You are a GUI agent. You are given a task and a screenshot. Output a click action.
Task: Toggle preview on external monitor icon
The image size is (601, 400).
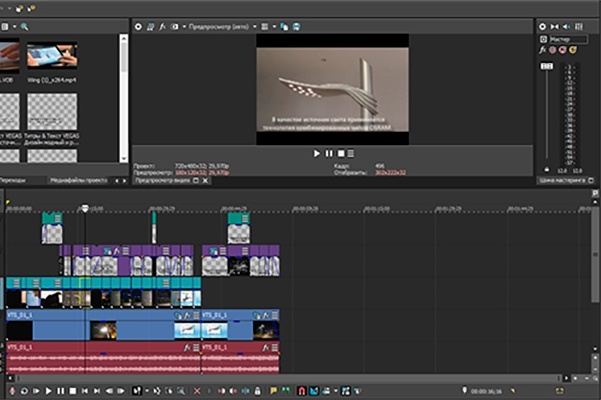click(x=150, y=26)
